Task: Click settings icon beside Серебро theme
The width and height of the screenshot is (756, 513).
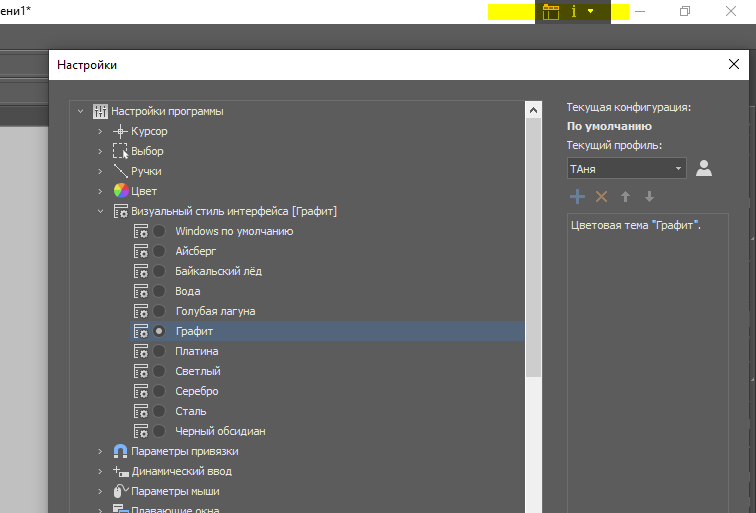Action: pos(141,392)
